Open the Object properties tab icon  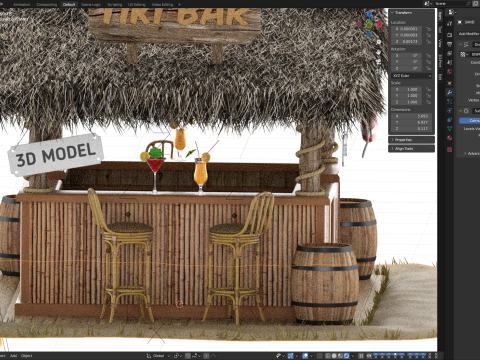[449, 83]
